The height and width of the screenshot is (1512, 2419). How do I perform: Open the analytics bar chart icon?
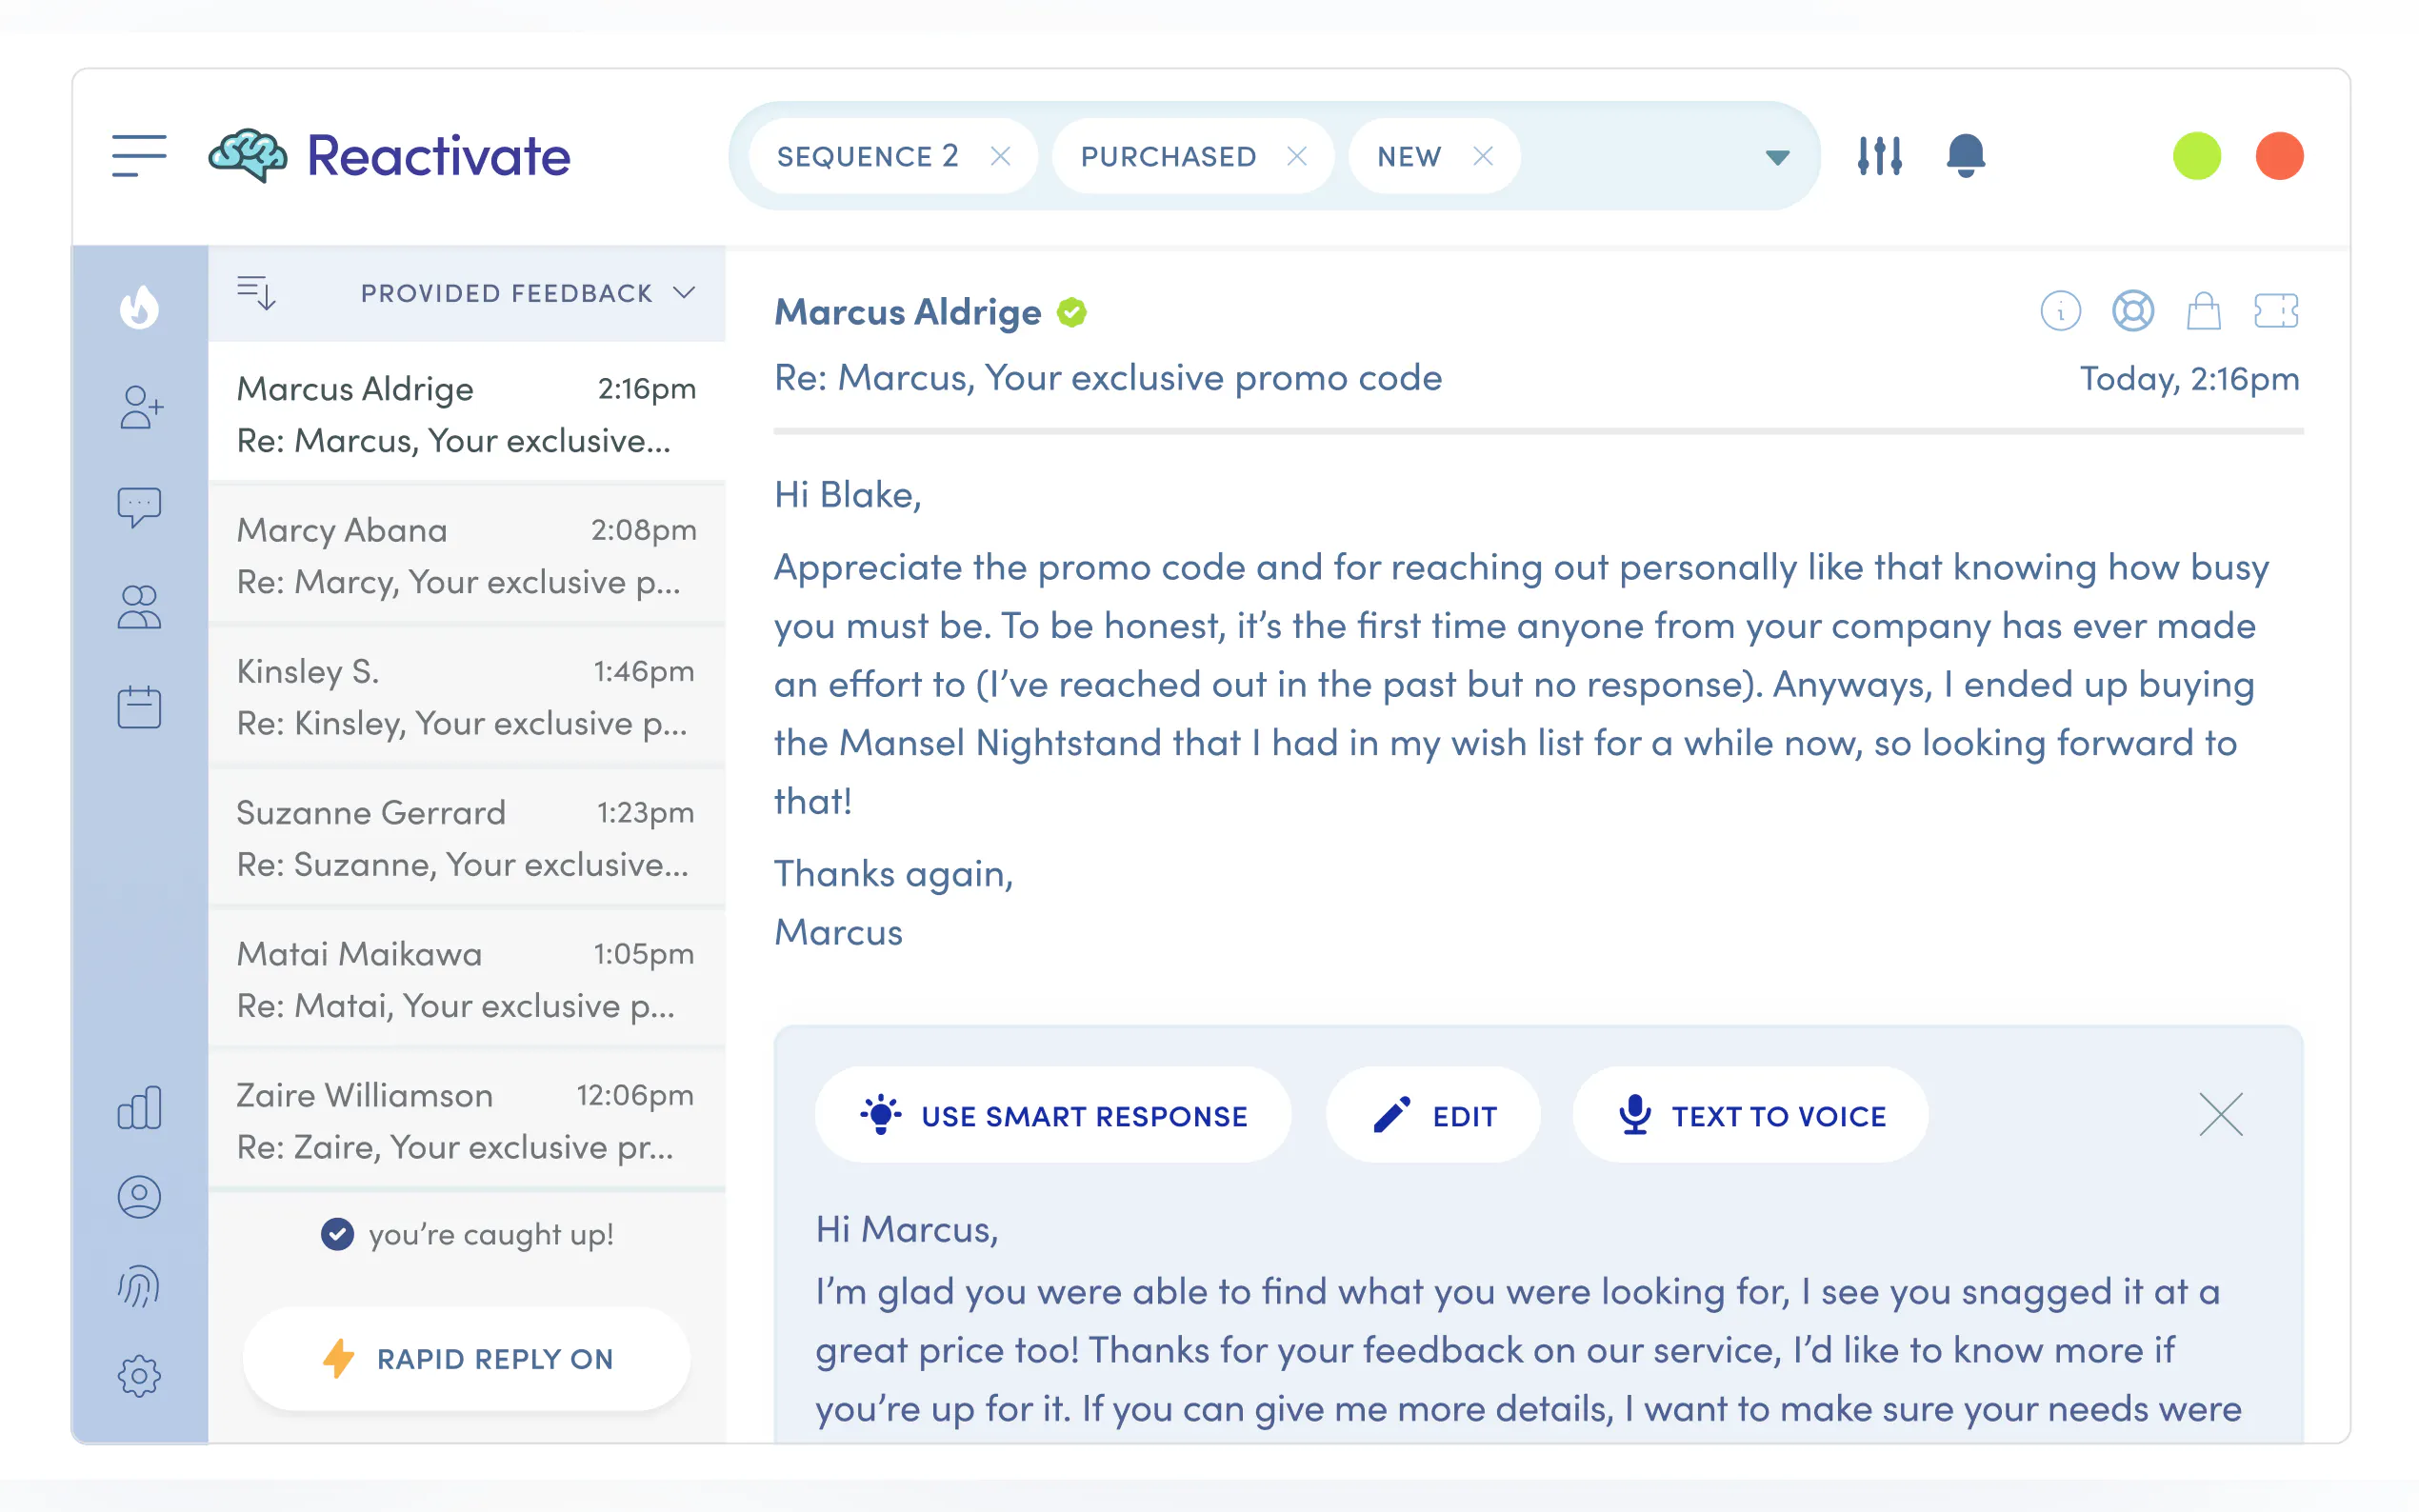coord(139,1108)
